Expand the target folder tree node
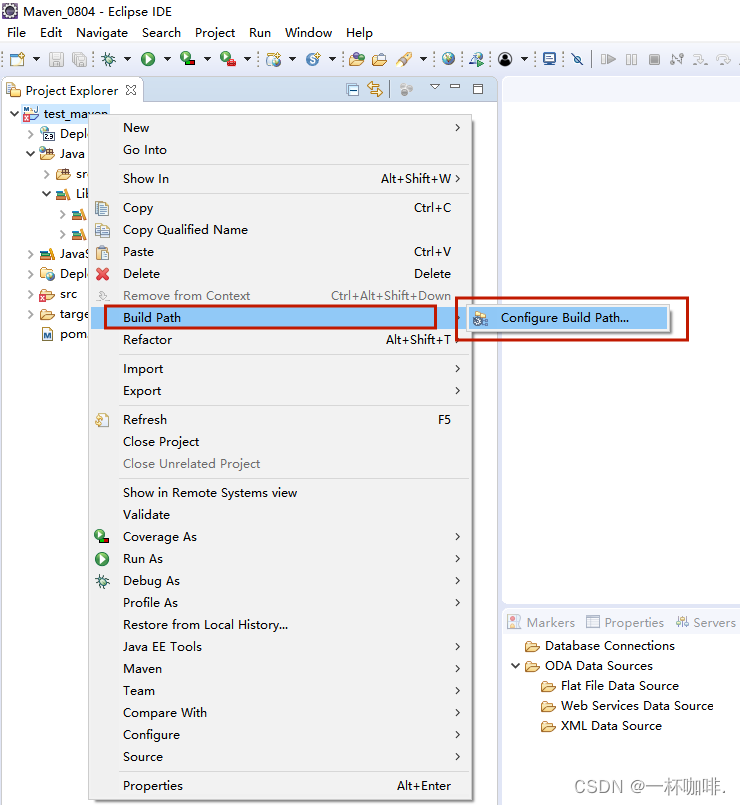740x805 pixels. [30, 314]
